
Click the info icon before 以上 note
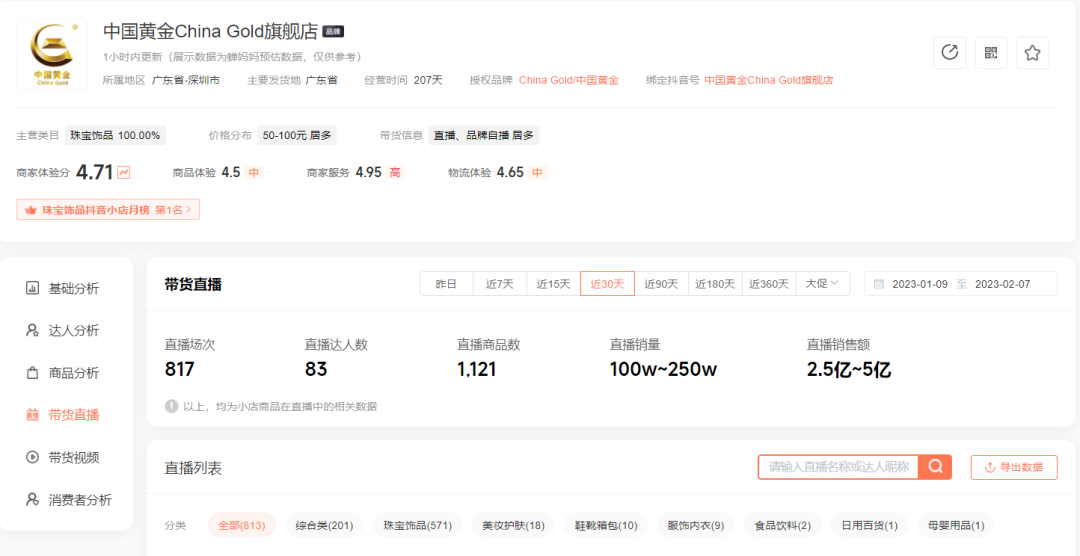(172, 406)
